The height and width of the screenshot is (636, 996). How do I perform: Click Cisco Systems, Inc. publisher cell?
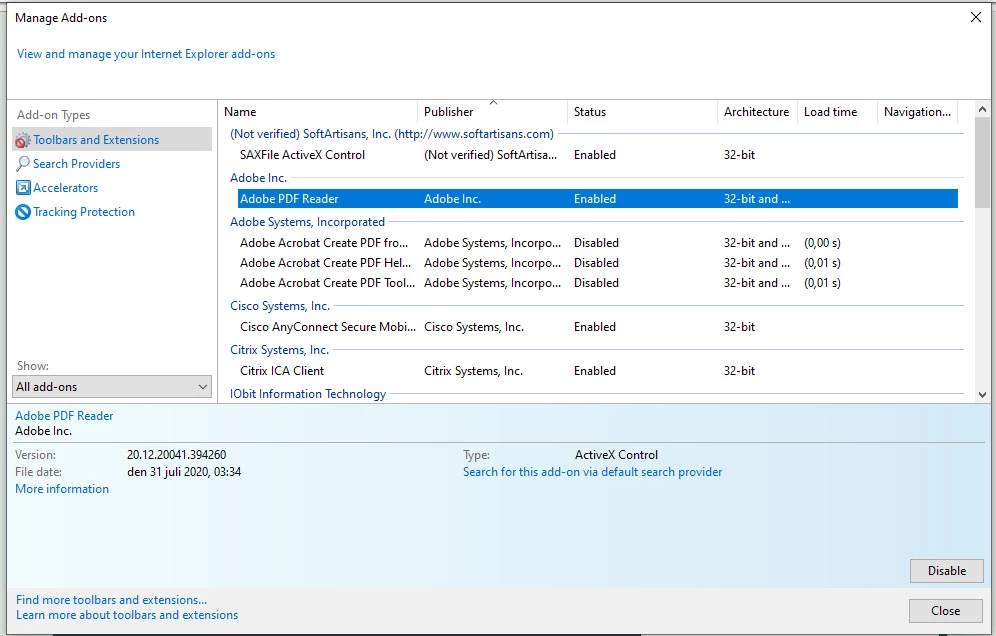[474, 327]
